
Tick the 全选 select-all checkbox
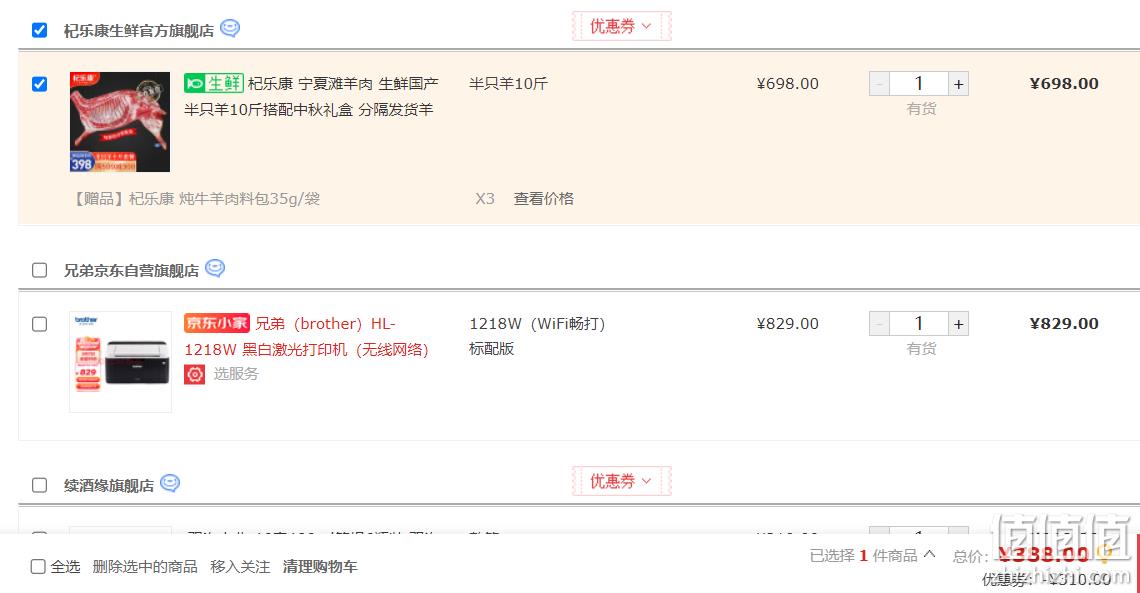38,567
